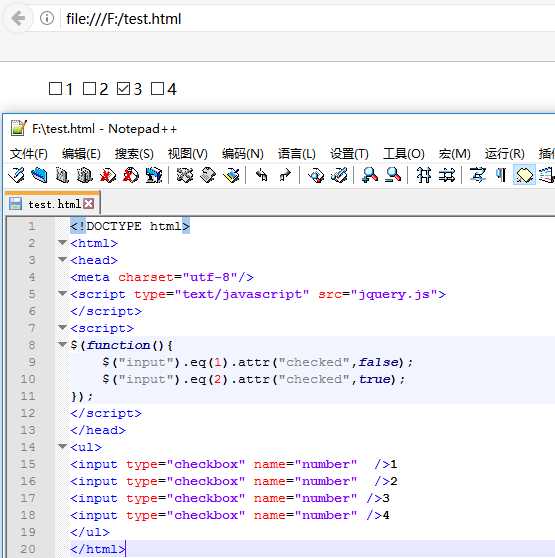The width and height of the screenshot is (555, 558).
Task: Open the 编辑(E) menu
Action: tap(81, 154)
